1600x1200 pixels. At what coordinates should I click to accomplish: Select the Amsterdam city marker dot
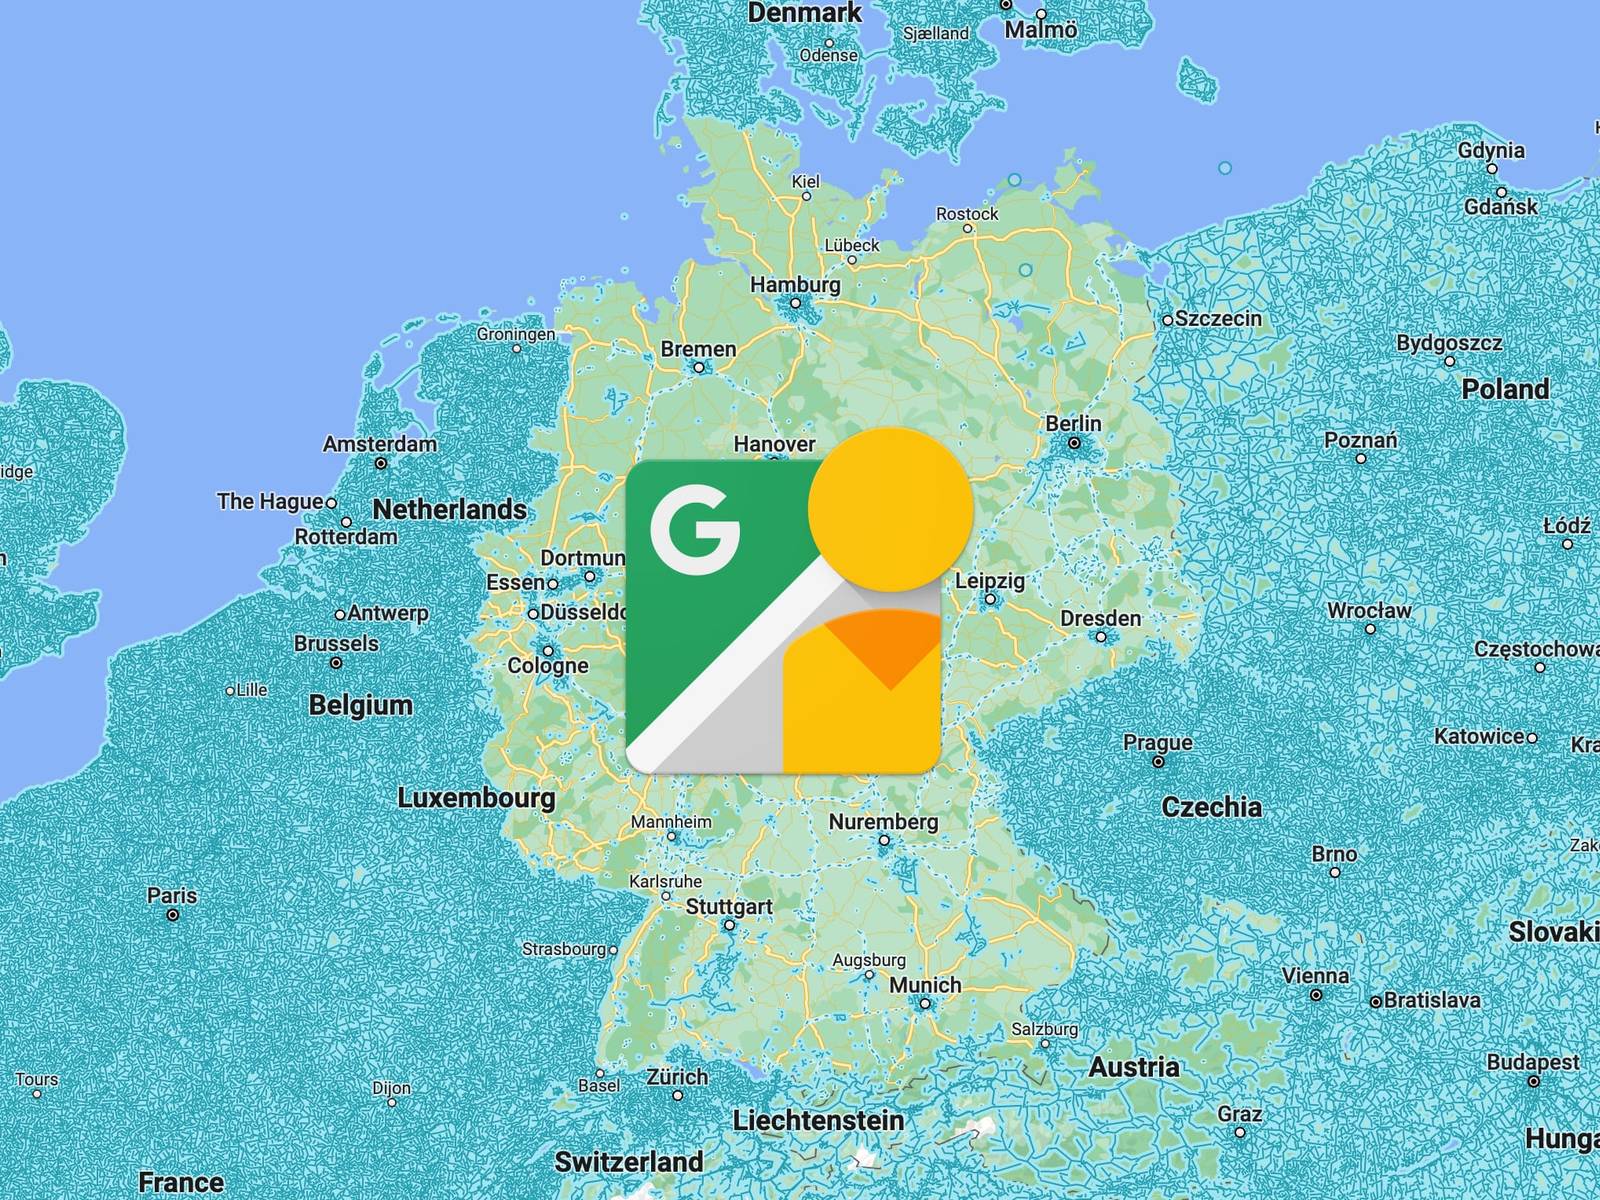pyautogui.click(x=381, y=464)
